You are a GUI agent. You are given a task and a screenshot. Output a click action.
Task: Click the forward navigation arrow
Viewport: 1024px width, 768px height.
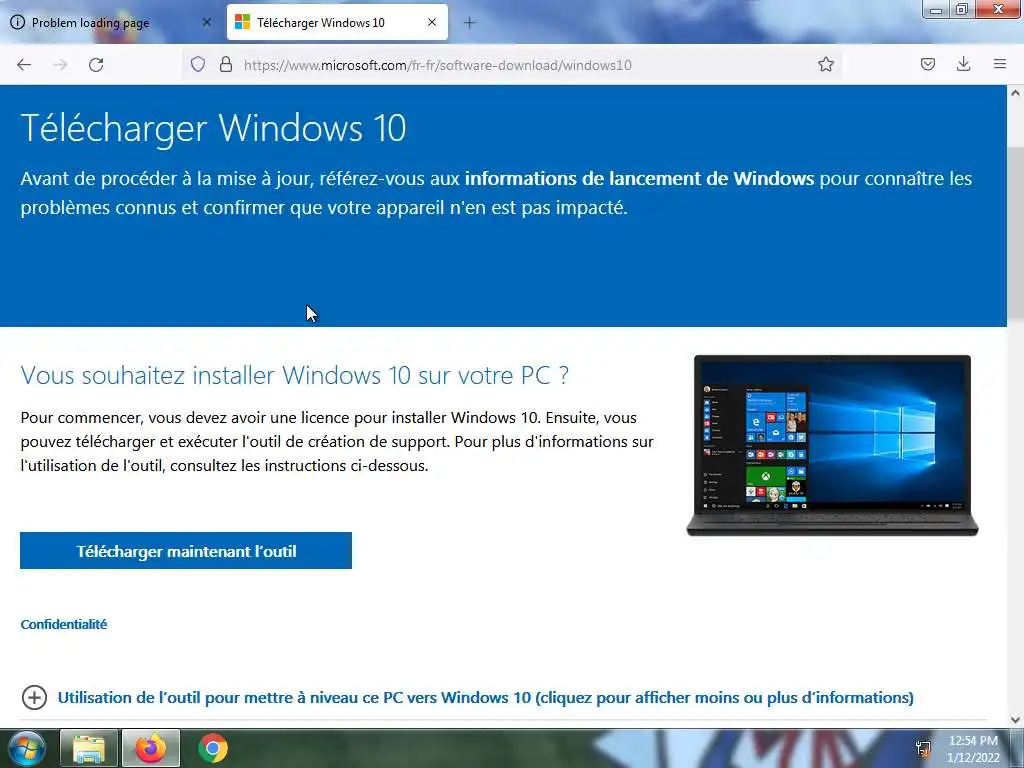click(x=60, y=65)
